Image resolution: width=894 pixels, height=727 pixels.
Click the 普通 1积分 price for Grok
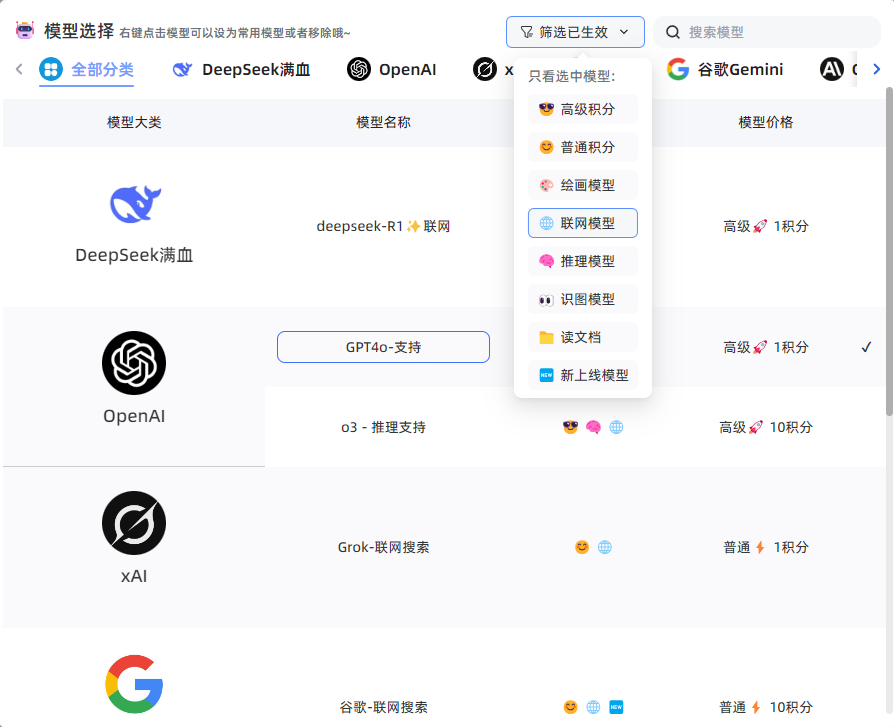coord(766,547)
